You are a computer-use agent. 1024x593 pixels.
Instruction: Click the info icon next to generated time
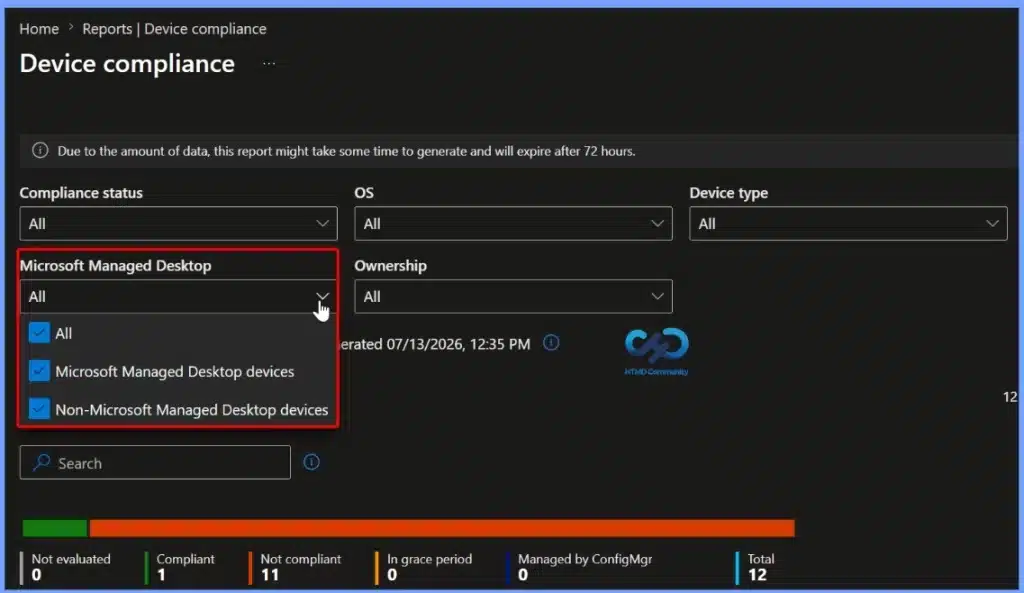click(x=551, y=343)
